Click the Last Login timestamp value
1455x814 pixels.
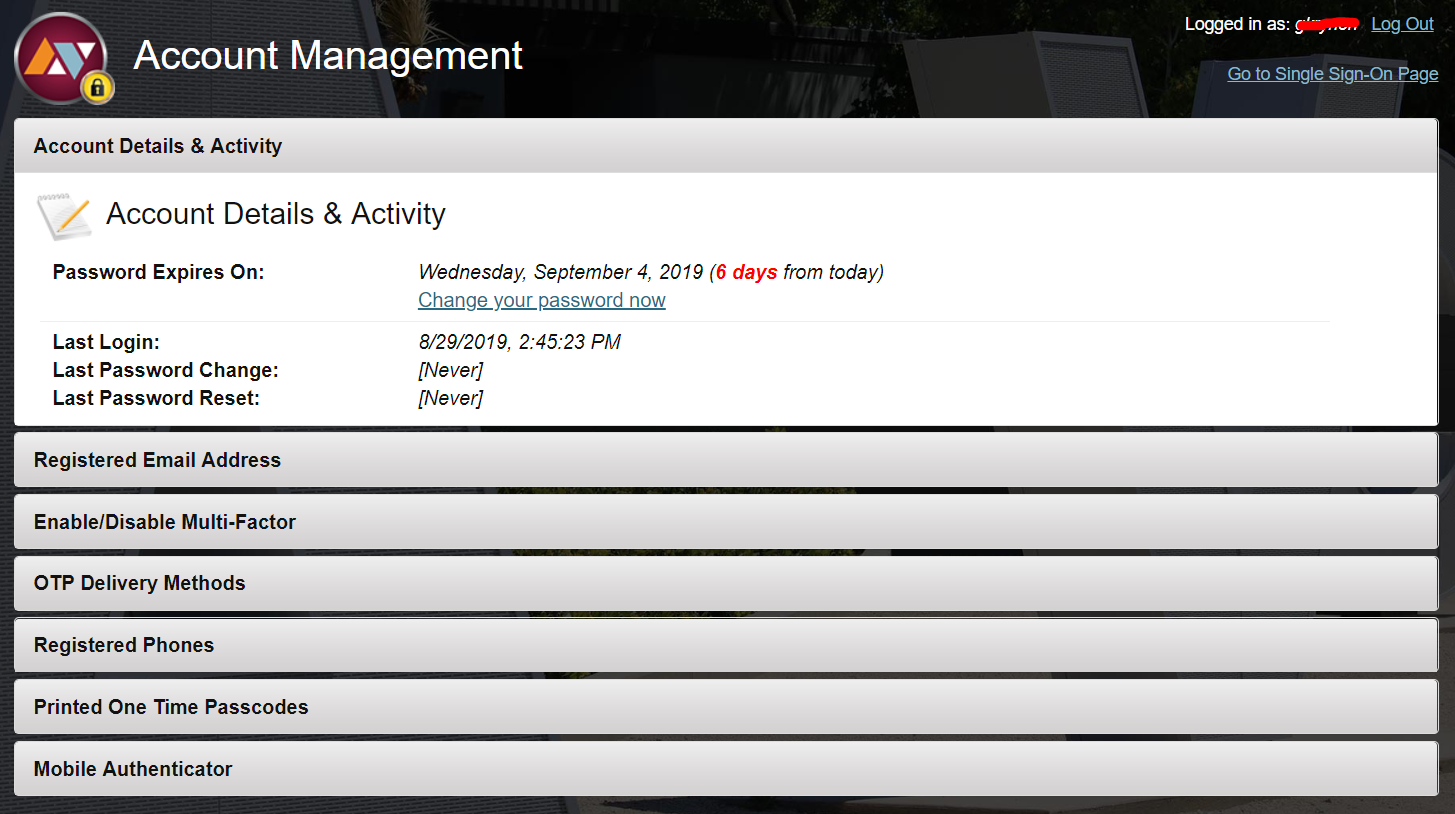pos(519,342)
